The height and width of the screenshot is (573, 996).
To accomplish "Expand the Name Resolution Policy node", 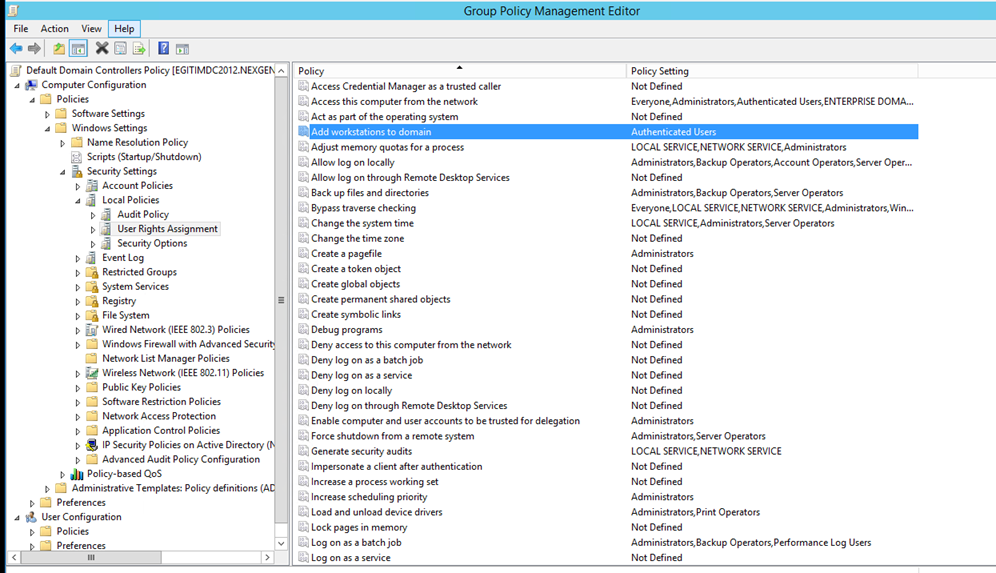I will pyautogui.click(x=62, y=144).
